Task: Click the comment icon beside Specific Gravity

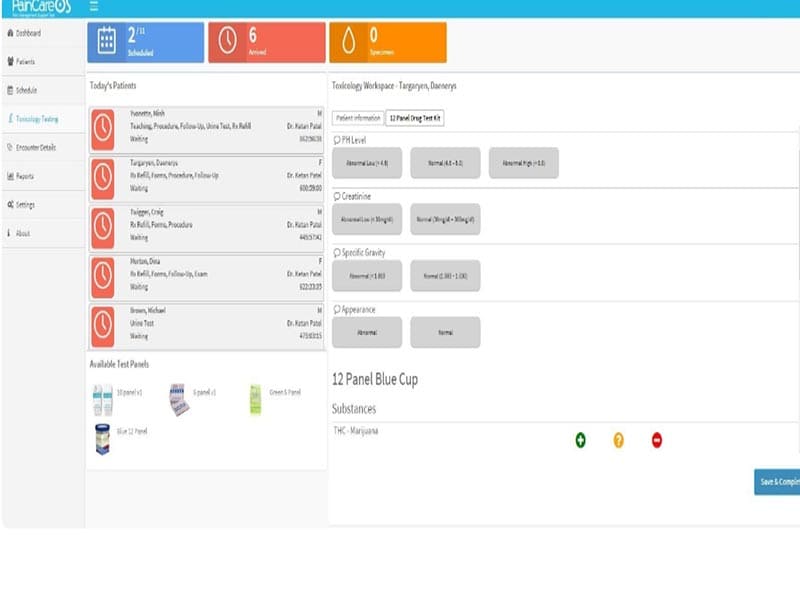Action: coord(337,253)
